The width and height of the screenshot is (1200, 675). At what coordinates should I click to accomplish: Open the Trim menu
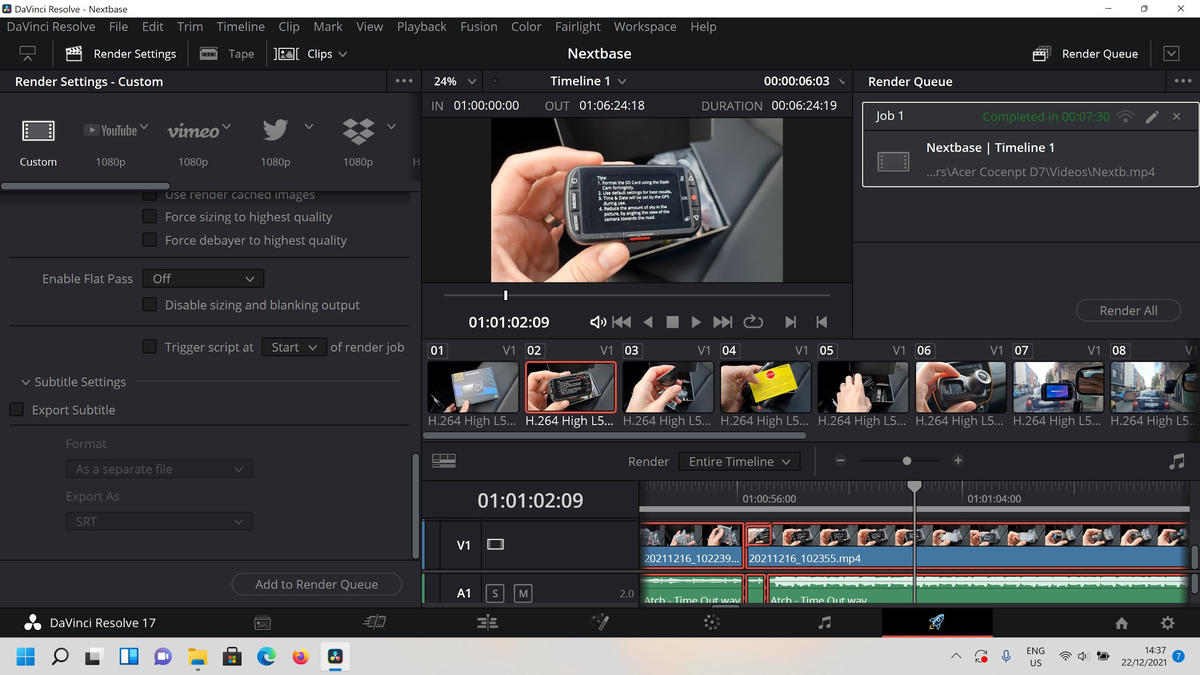(190, 27)
